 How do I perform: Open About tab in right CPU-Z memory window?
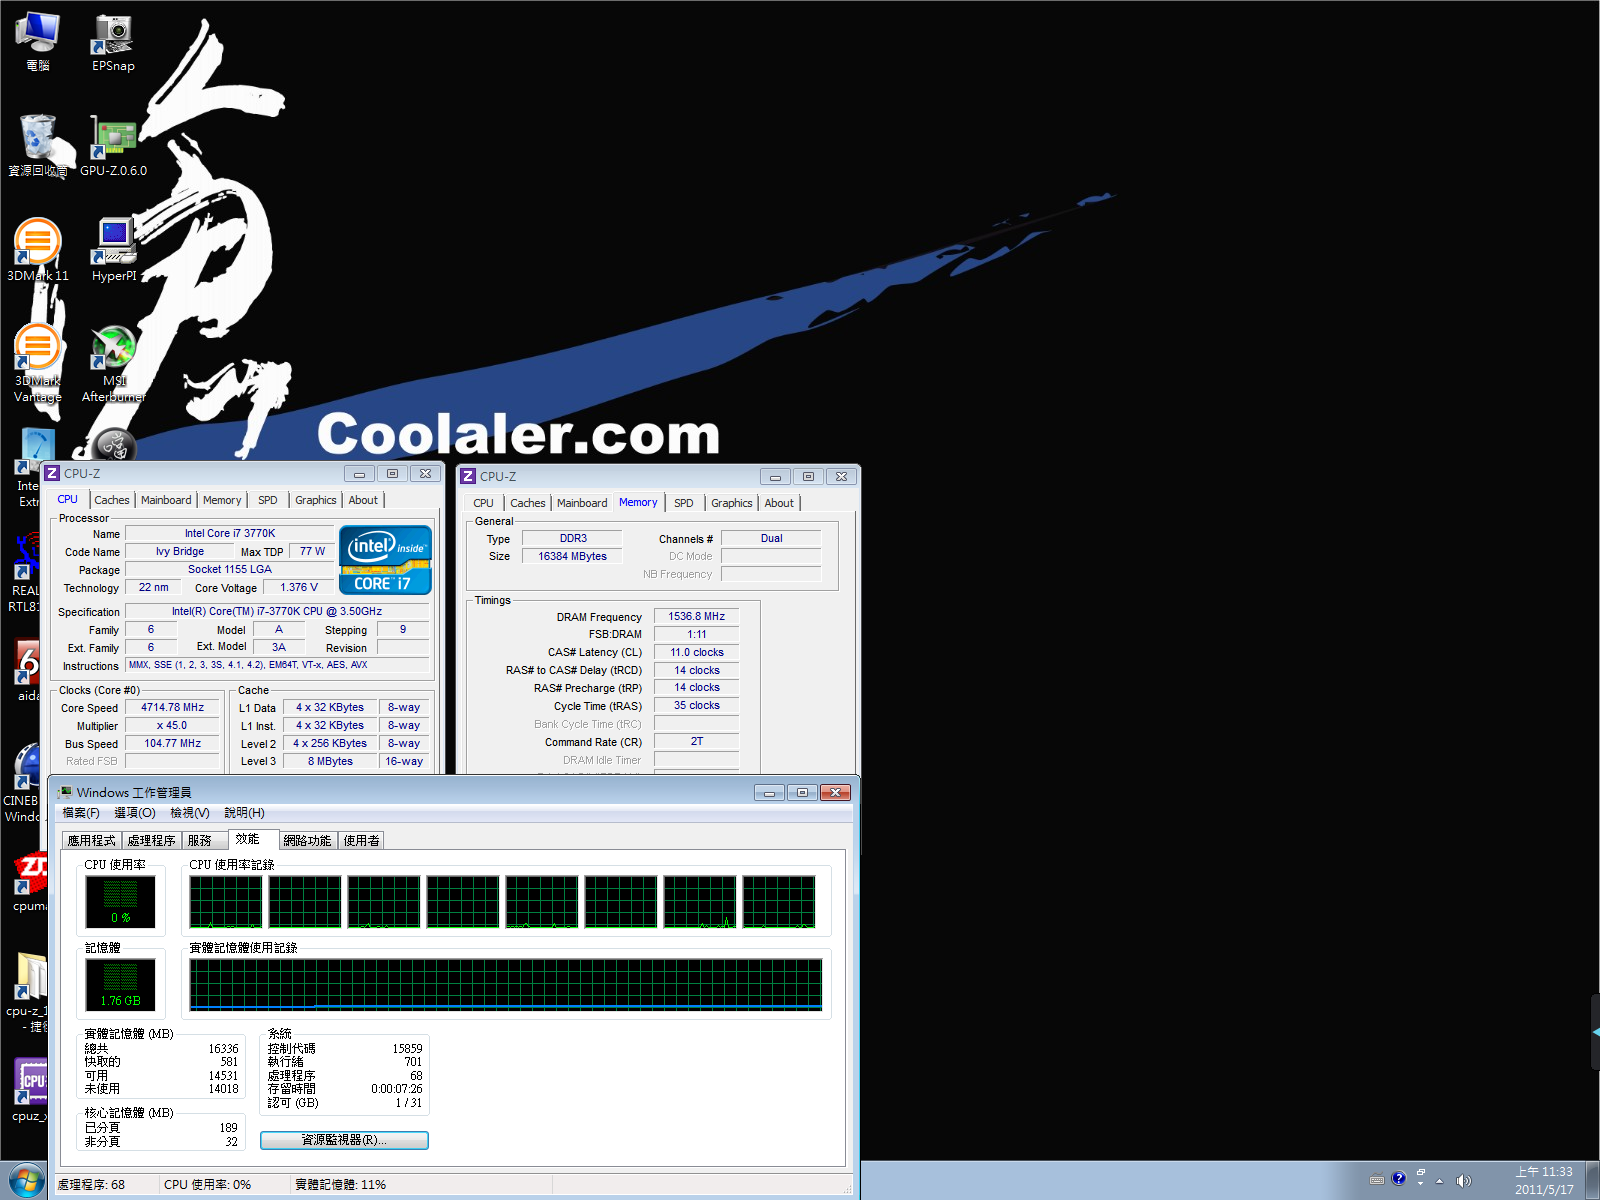pyautogui.click(x=779, y=503)
